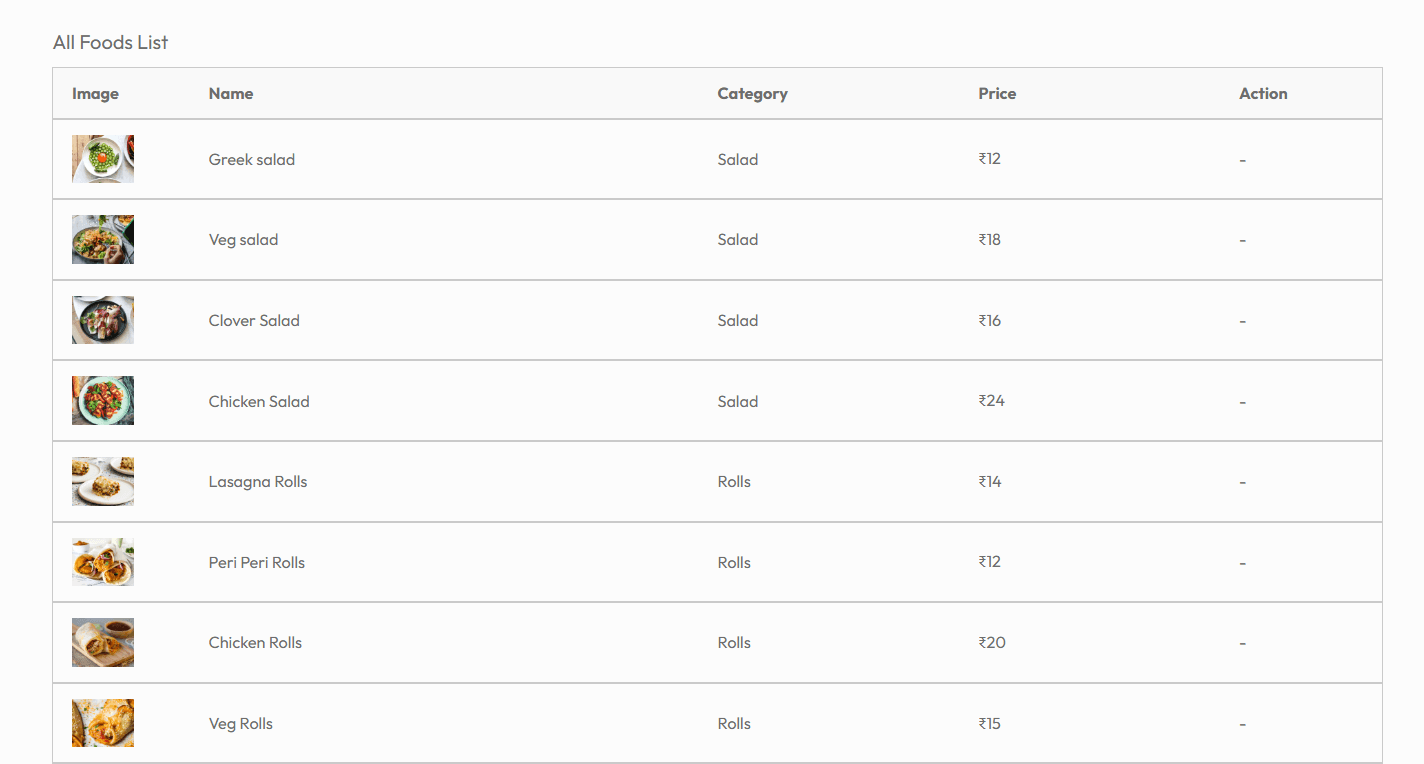1424x764 pixels.
Task: Click the Category column header
Action: point(752,94)
